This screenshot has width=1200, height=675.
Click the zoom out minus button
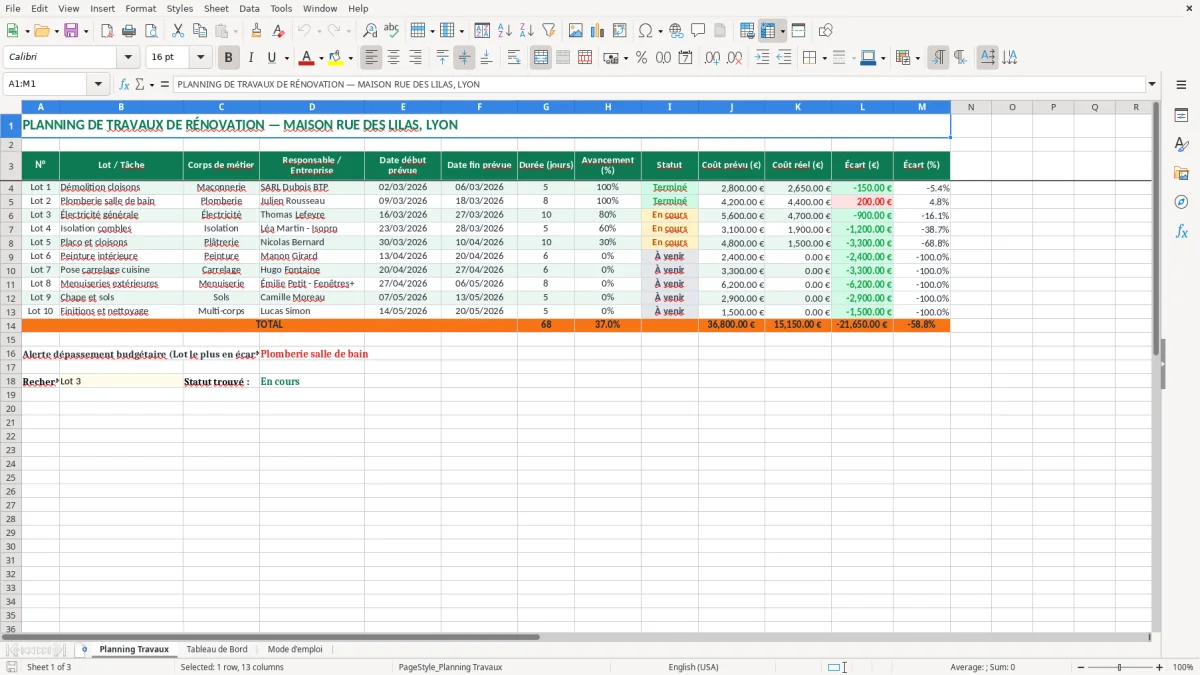point(1080,667)
